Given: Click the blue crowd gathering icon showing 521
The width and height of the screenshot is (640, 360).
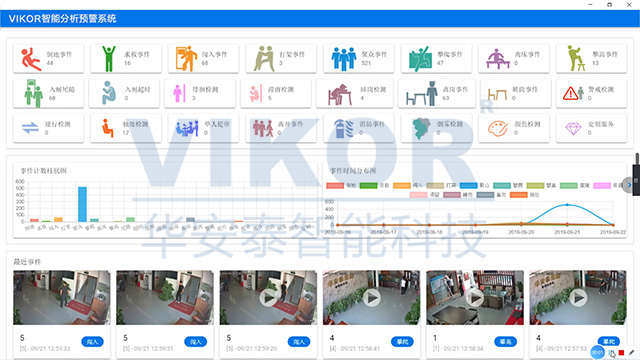Looking at the screenshot, I should [343, 59].
